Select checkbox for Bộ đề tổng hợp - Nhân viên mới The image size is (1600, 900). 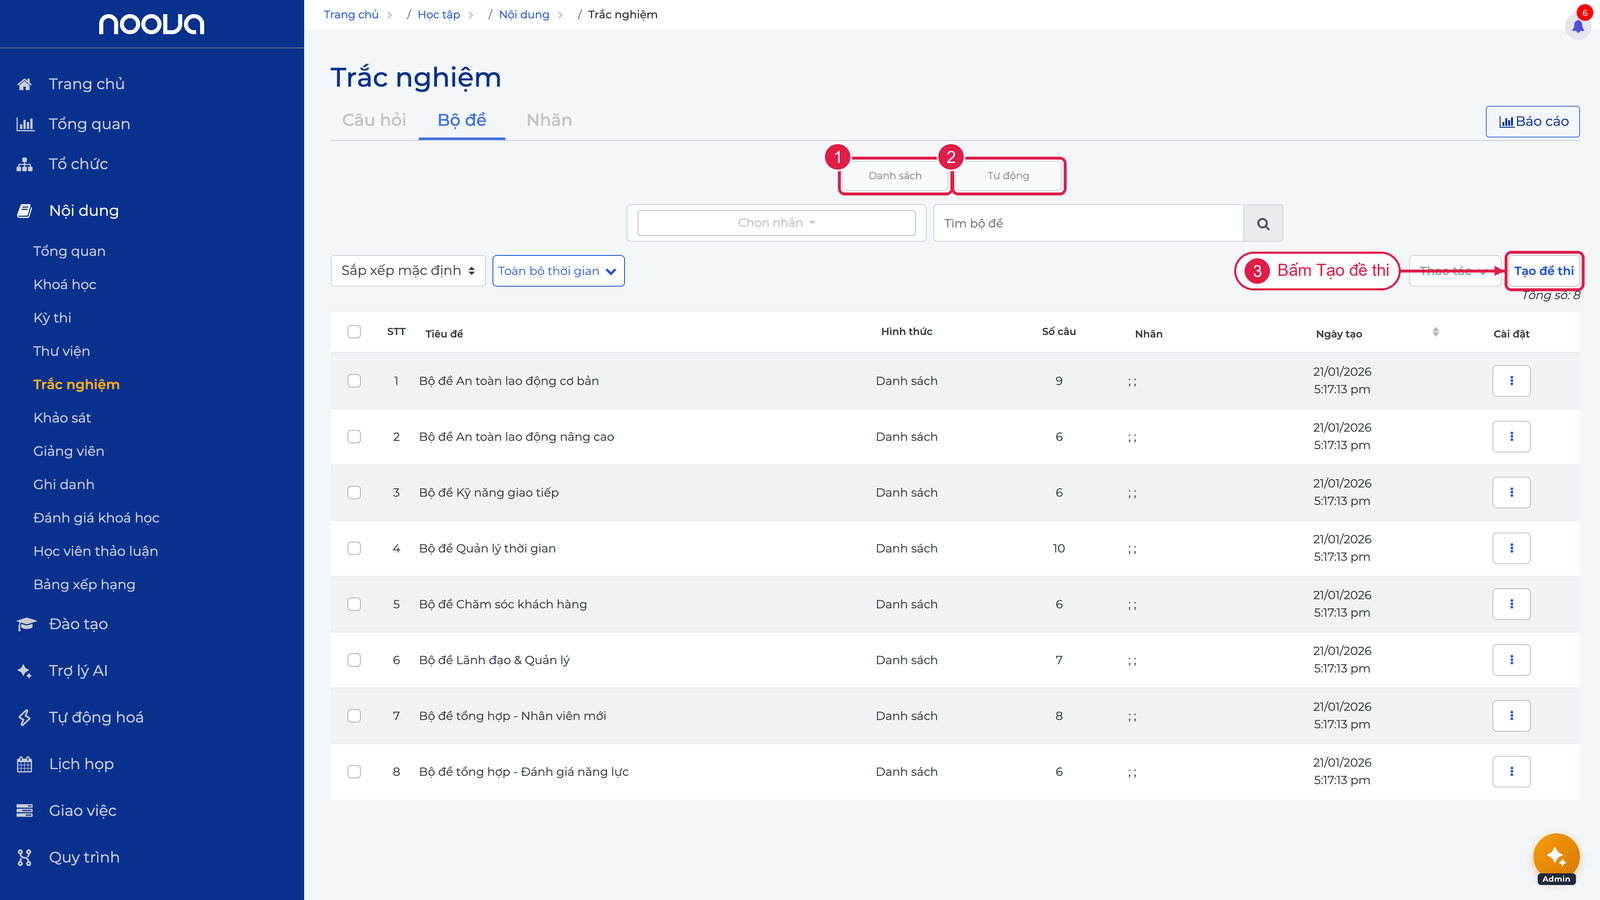[354, 716]
